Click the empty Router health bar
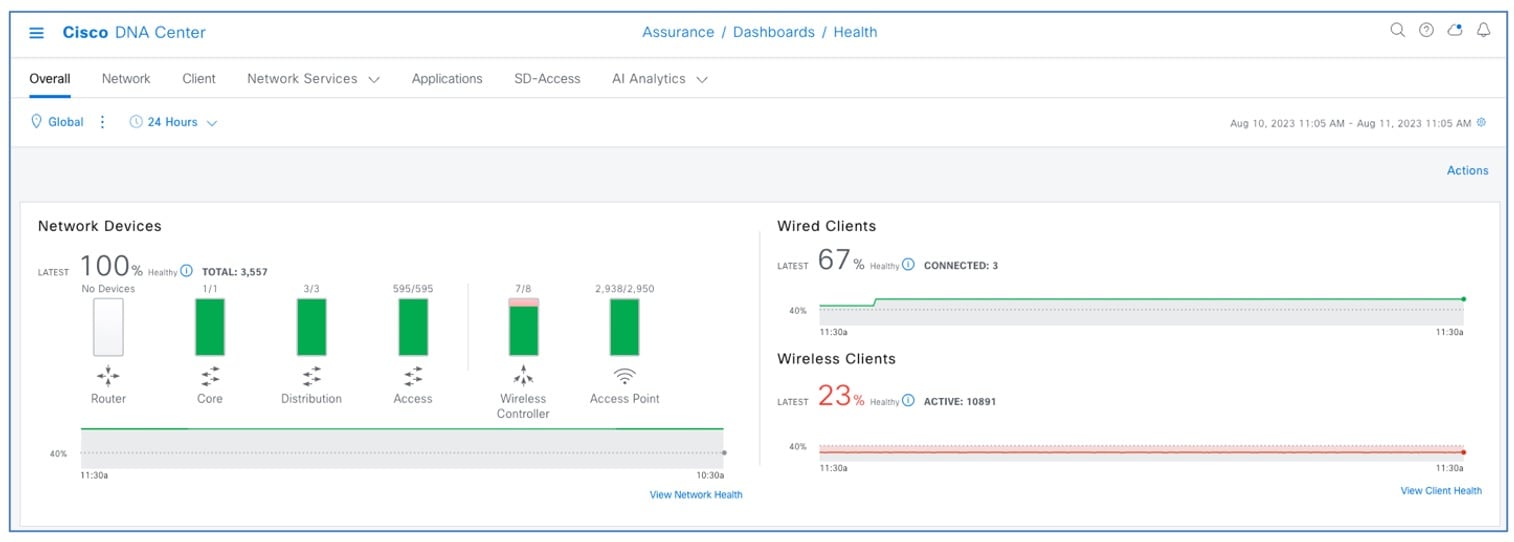1514x542 pixels. [108, 327]
